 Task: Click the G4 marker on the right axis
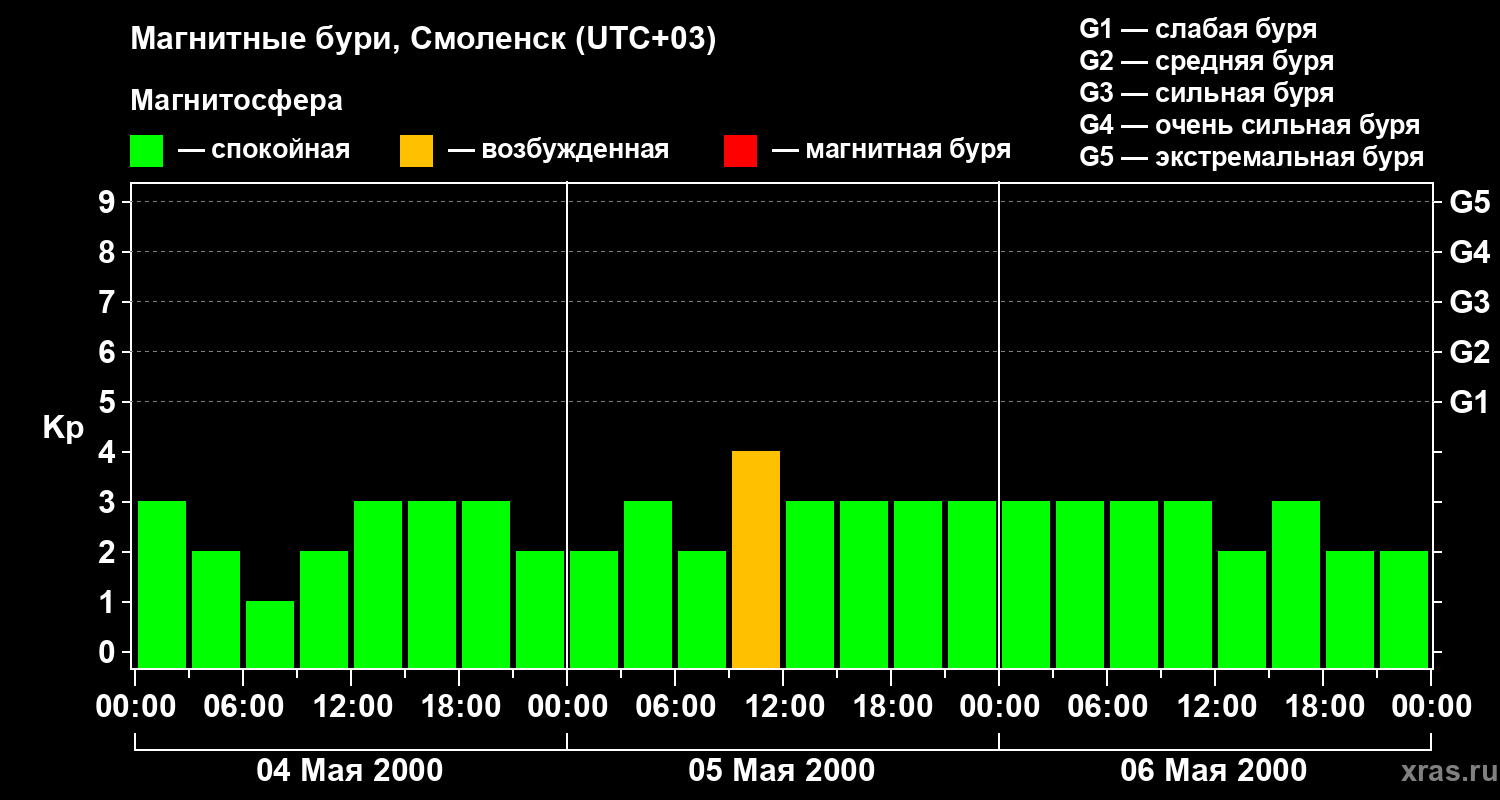click(1470, 252)
